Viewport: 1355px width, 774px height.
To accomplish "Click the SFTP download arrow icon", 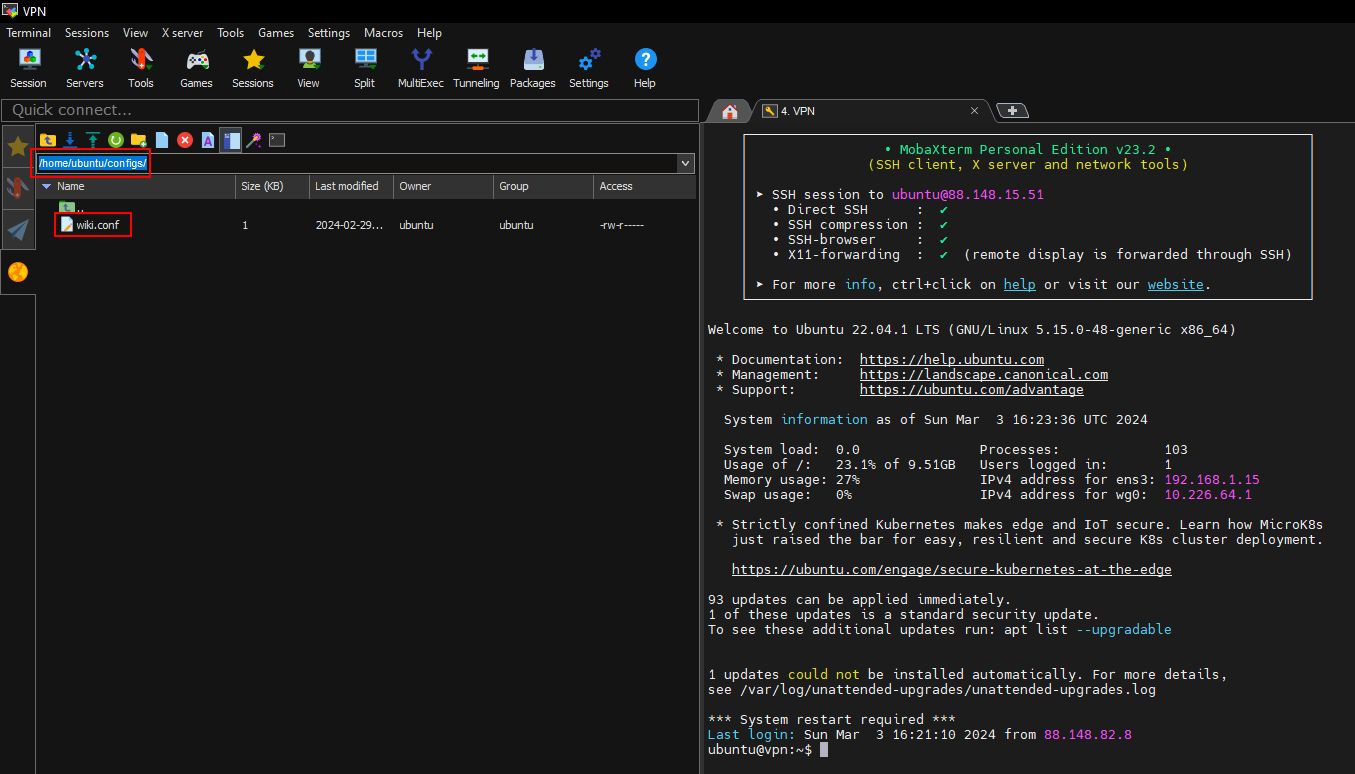I will pyautogui.click(x=70, y=140).
